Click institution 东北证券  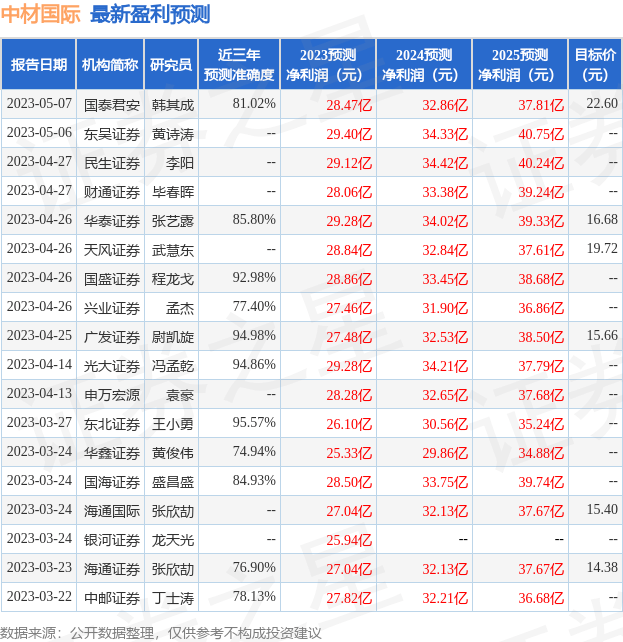(x=112, y=425)
